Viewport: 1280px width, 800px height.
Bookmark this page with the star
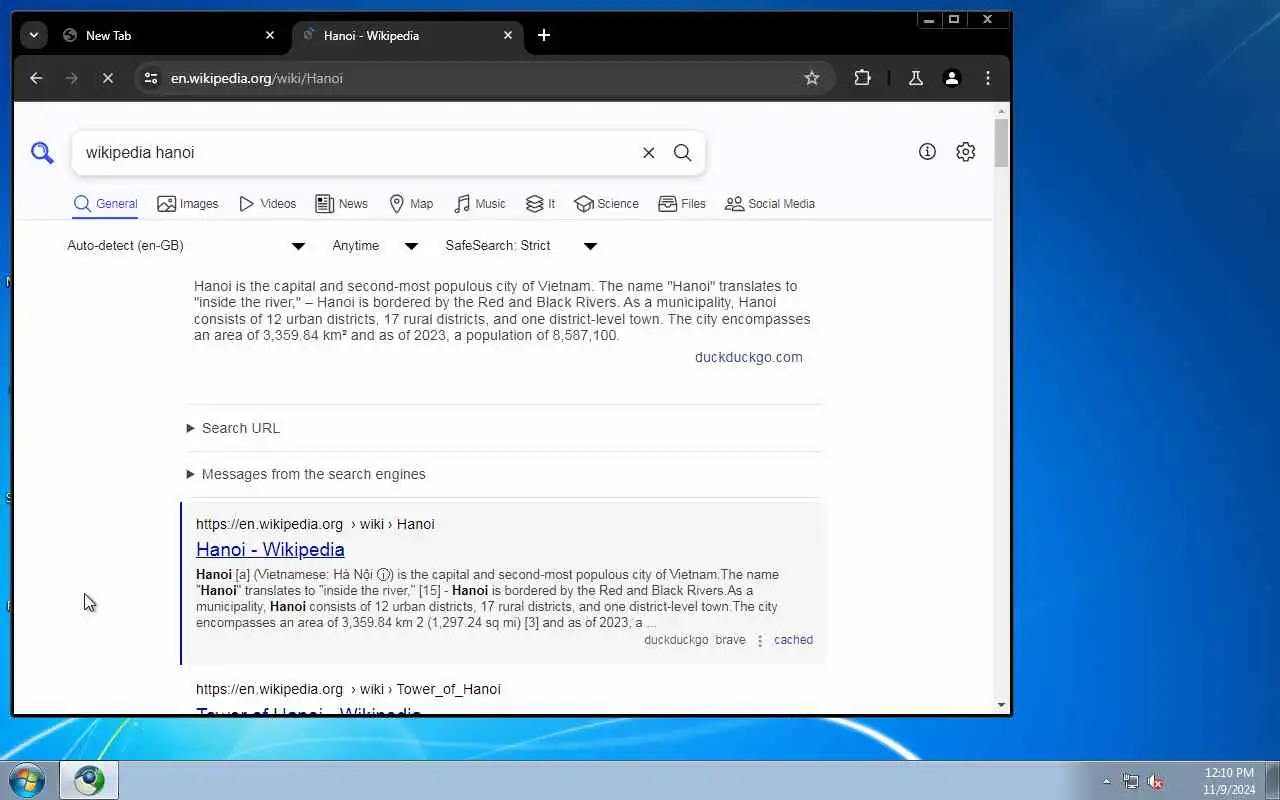[x=812, y=78]
